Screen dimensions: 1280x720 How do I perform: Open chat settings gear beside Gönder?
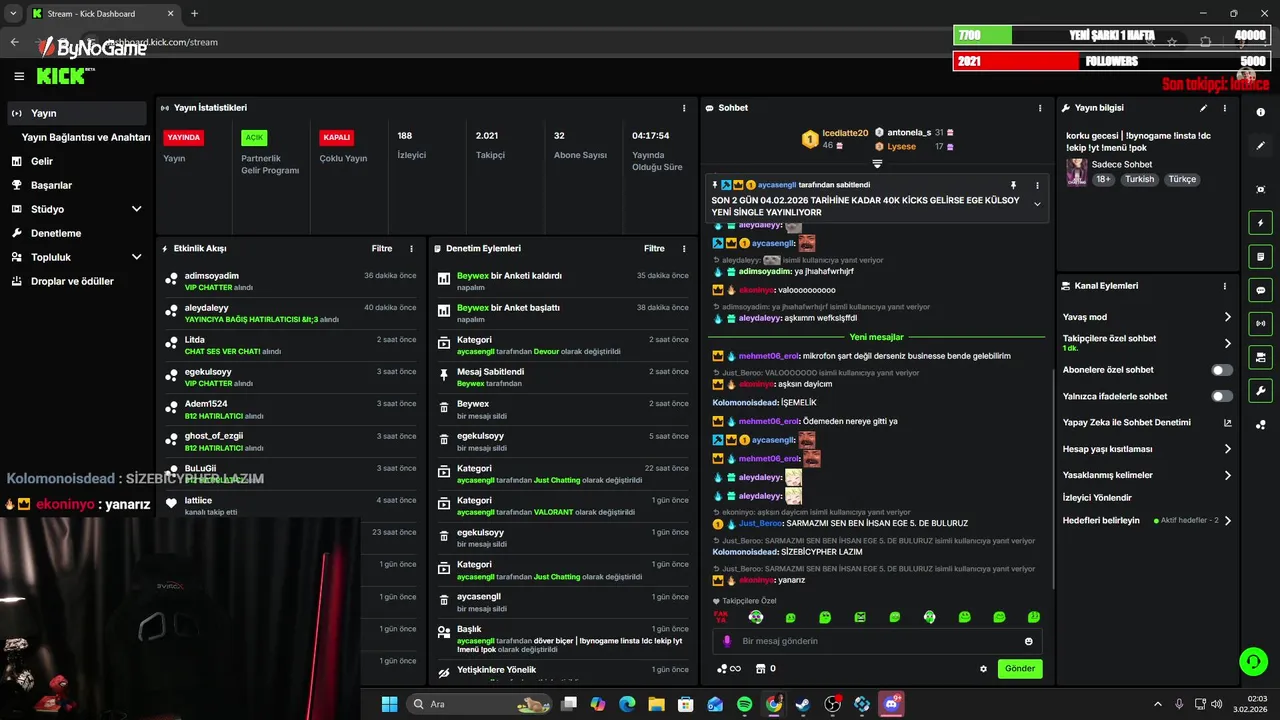983,669
